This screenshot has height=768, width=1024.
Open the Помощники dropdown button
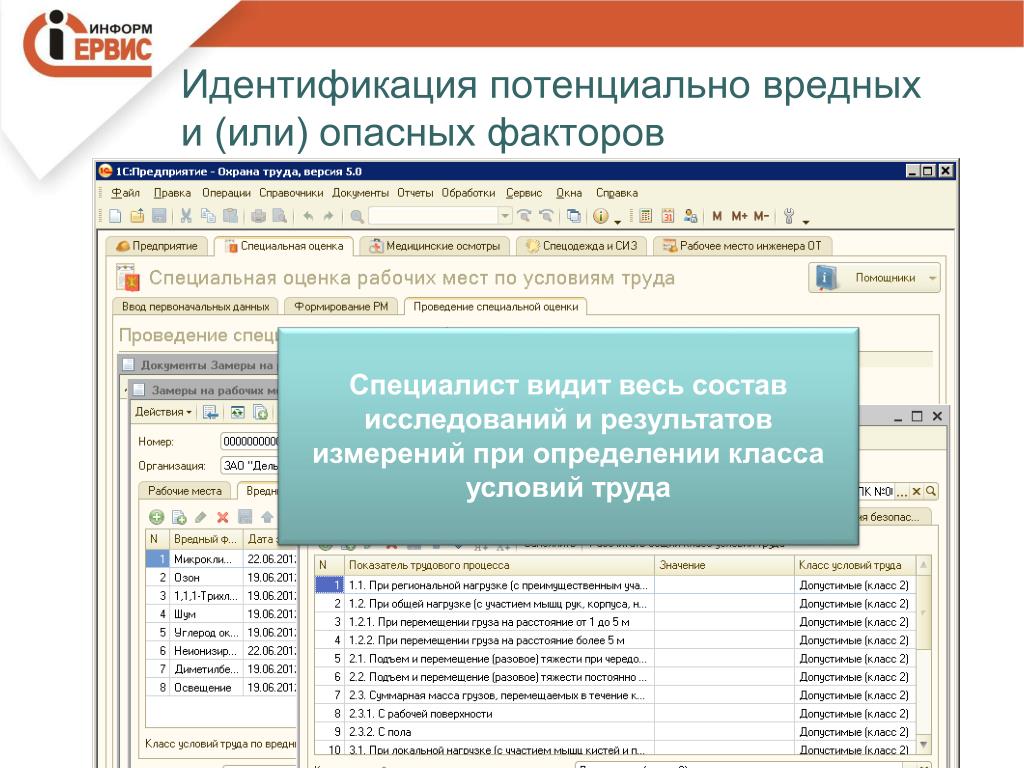tap(874, 278)
